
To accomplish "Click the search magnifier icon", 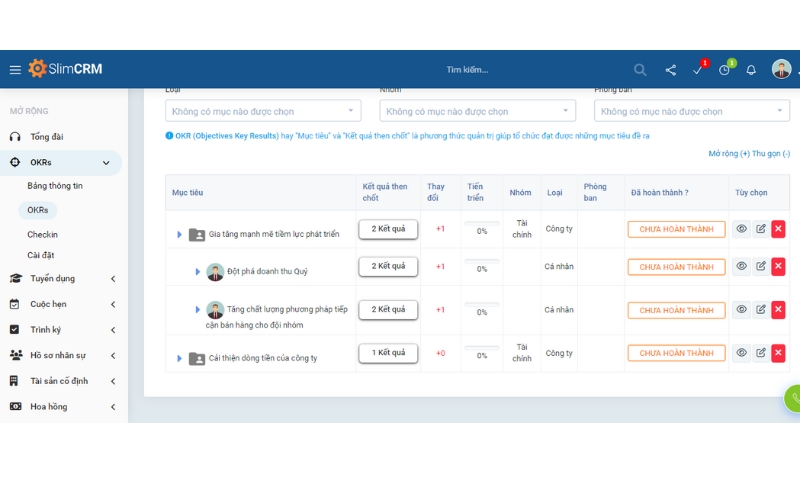I will [x=640, y=70].
